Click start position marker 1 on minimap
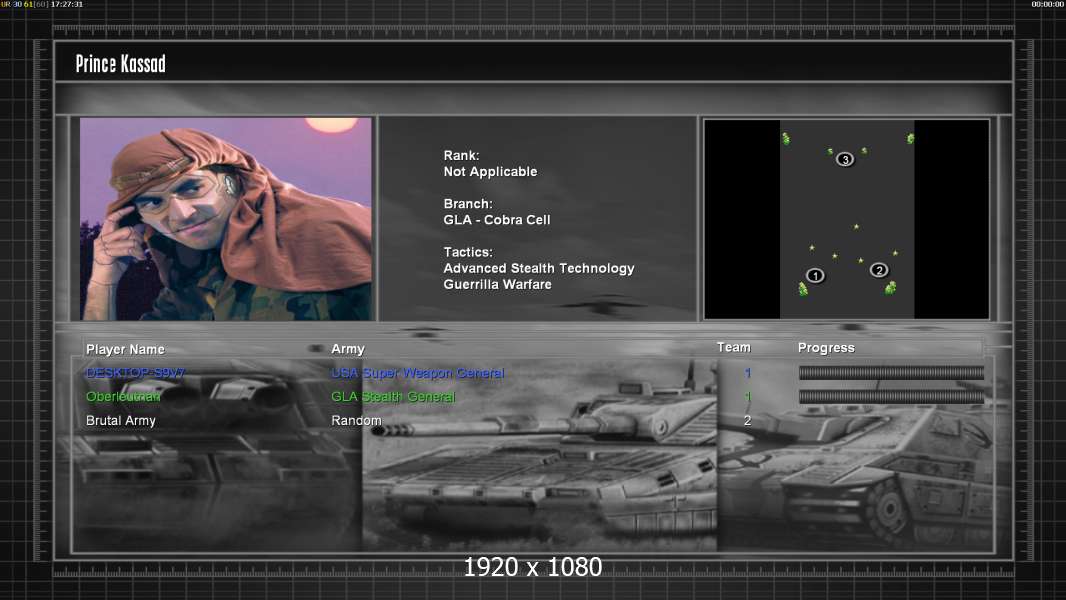The image size is (1066, 600). click(815, 275)
